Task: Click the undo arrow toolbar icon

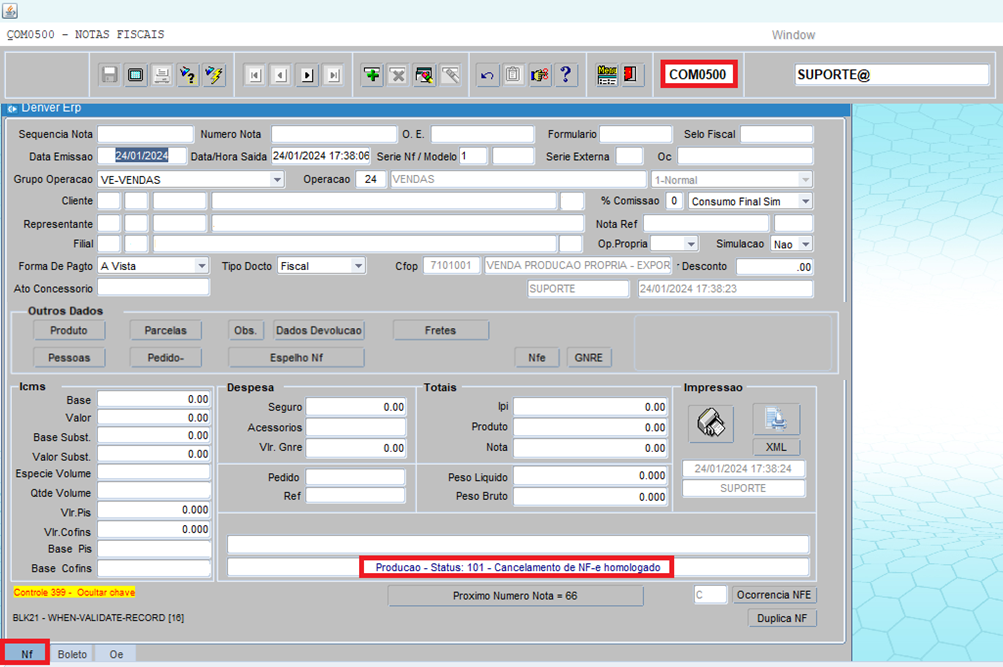Action: coord(487,75)
